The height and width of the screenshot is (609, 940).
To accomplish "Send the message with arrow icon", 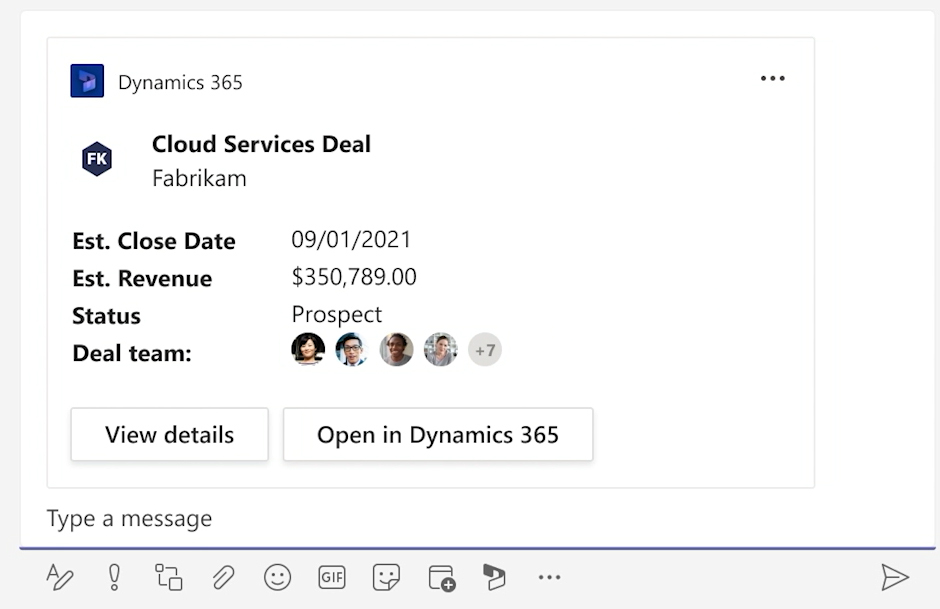I will pyautogui.click(x=894, y=577).
